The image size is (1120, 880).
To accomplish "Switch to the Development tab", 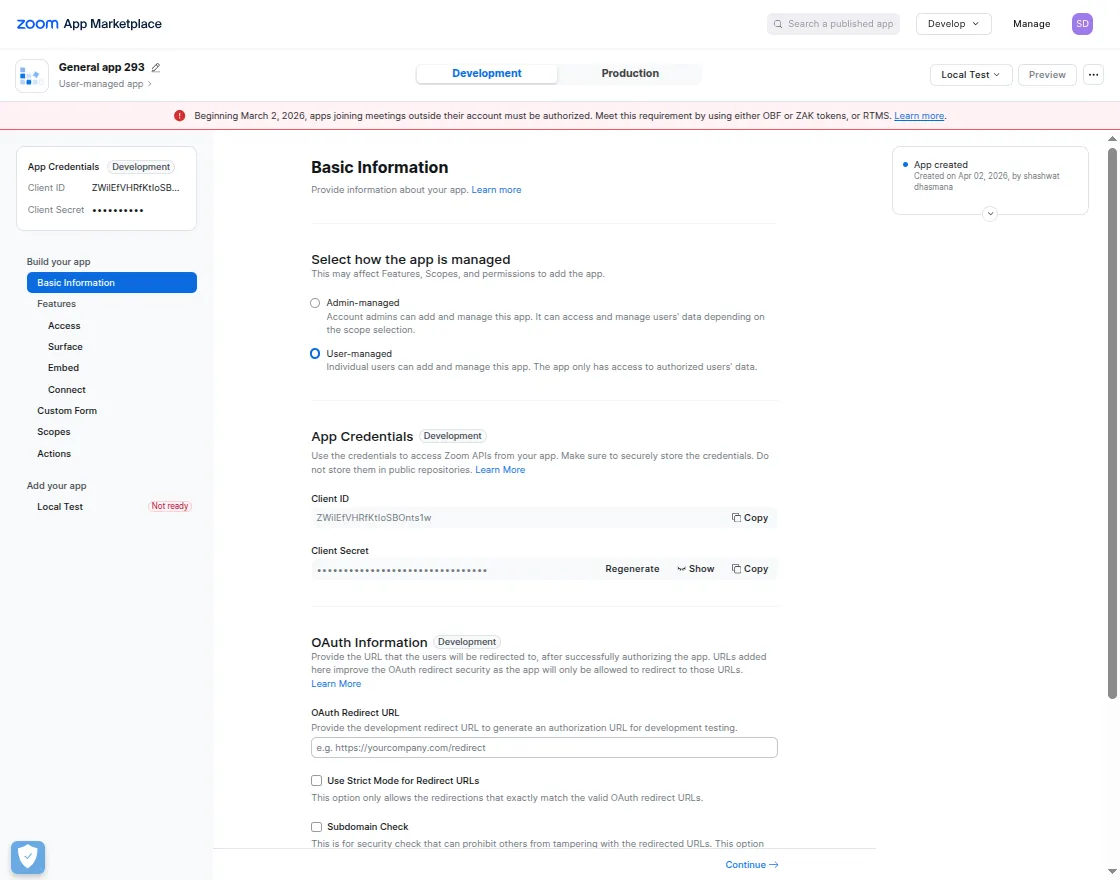I will point(486,74).
